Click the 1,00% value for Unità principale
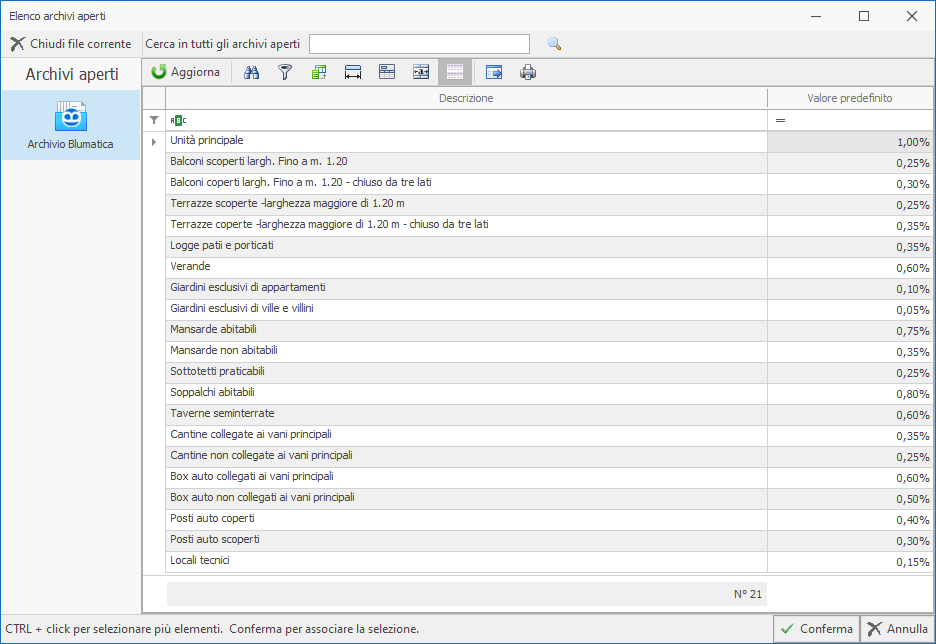The height and width of the screenshot is (644, 936). 850,142
